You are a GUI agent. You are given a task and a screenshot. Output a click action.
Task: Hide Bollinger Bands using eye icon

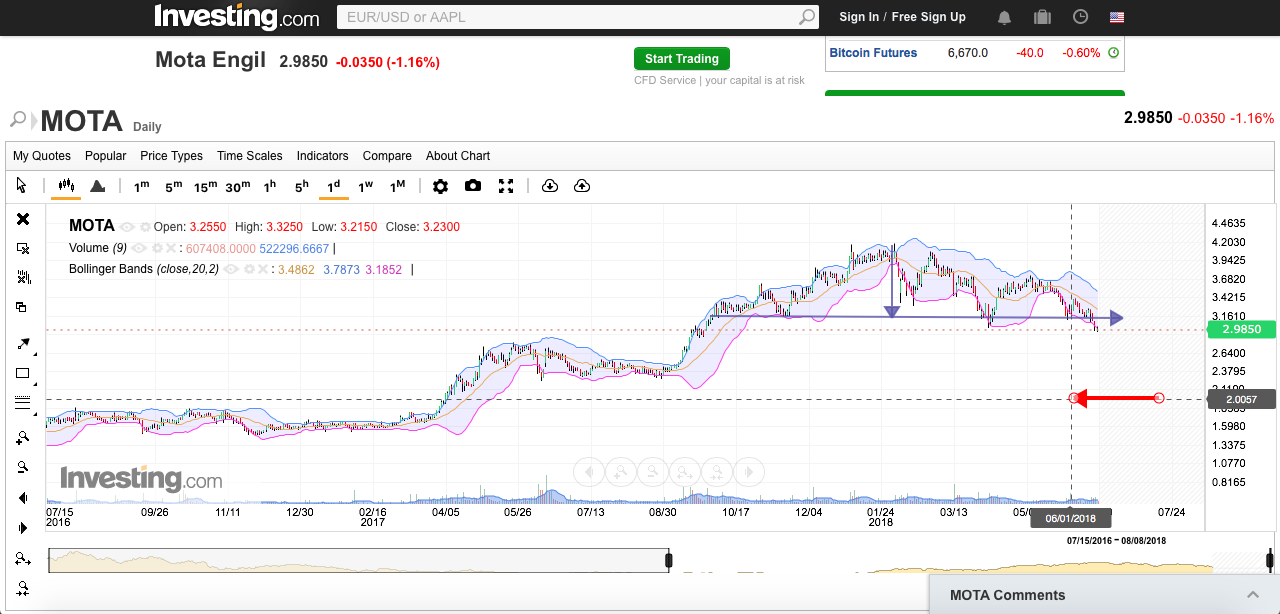click(231, 269)
